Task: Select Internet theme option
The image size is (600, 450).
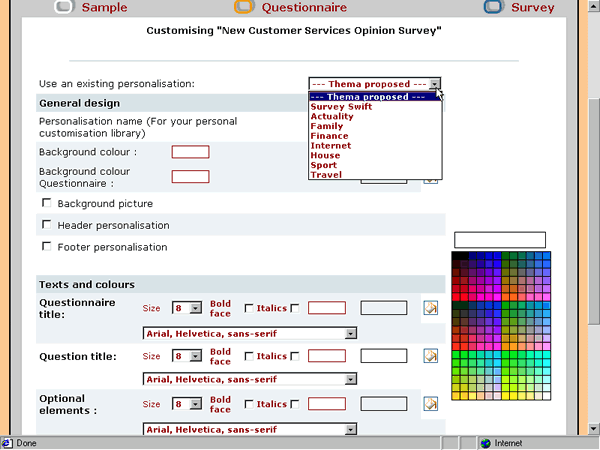Action: (375, 146)
